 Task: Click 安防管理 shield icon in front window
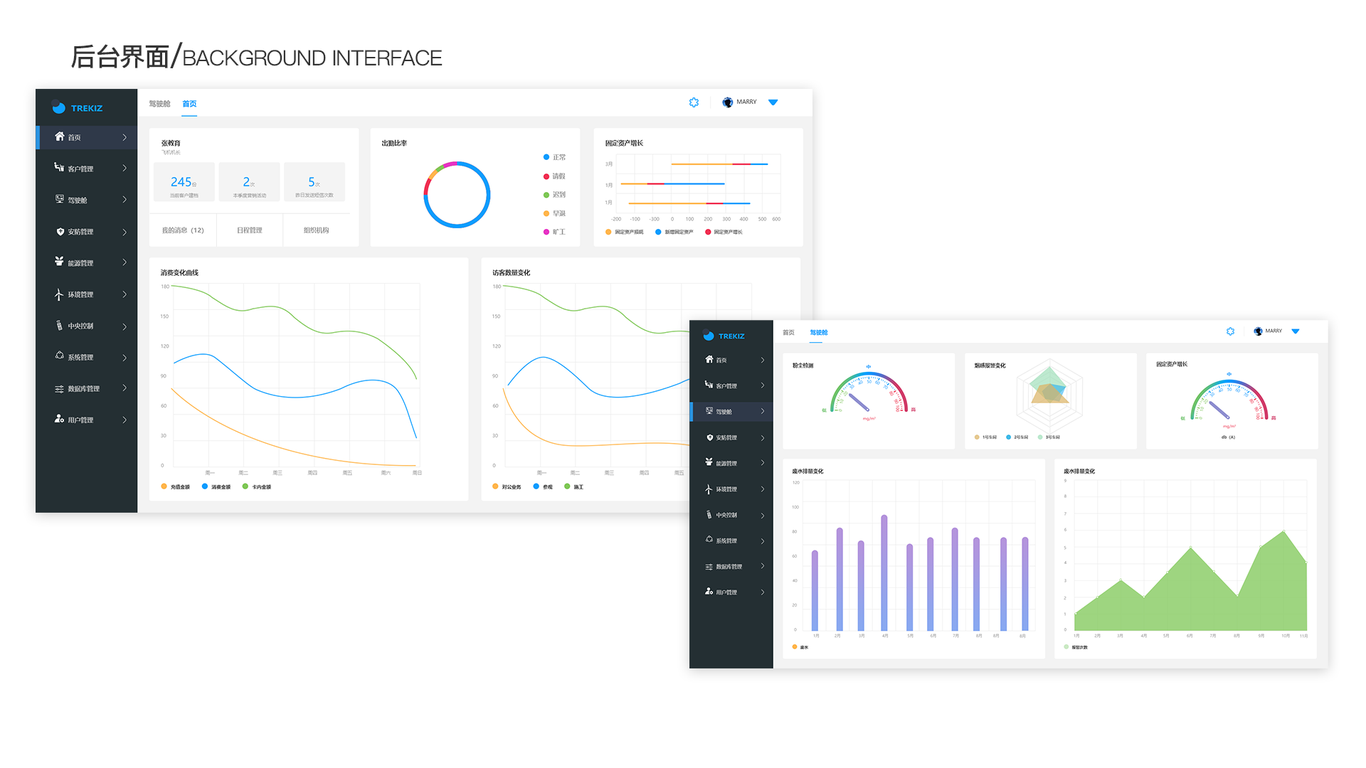pos(709,437)
